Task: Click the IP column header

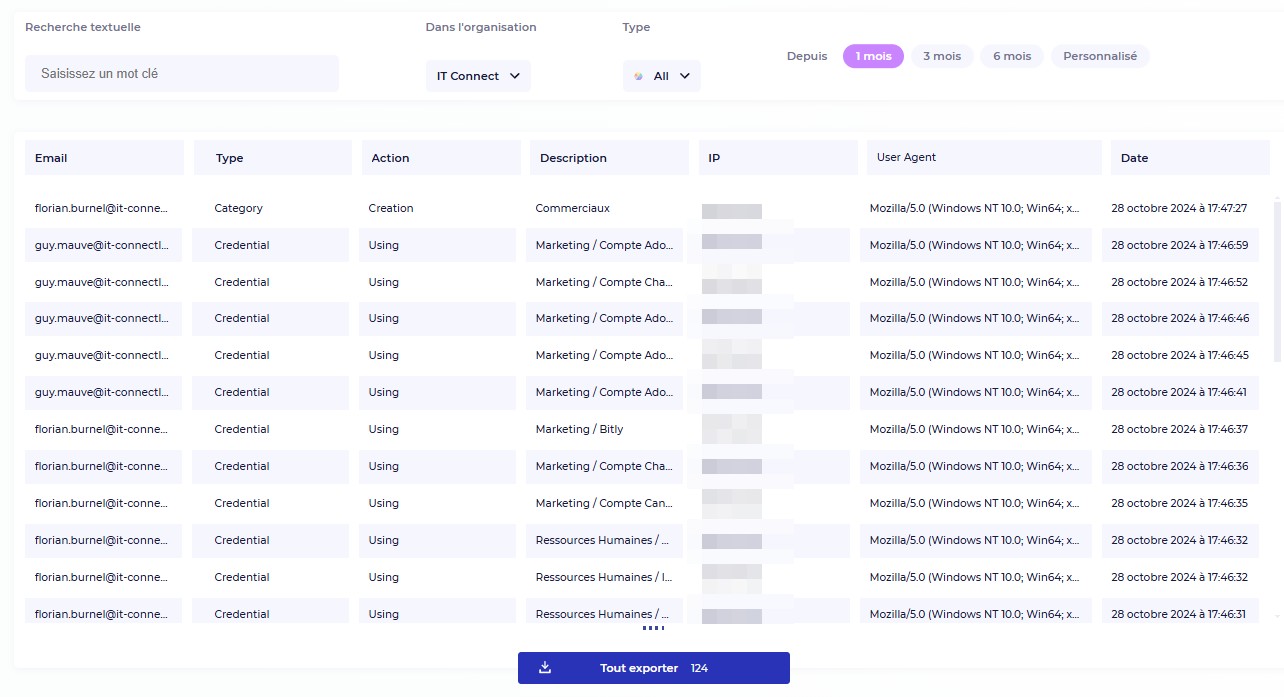Action: [777, 158]
